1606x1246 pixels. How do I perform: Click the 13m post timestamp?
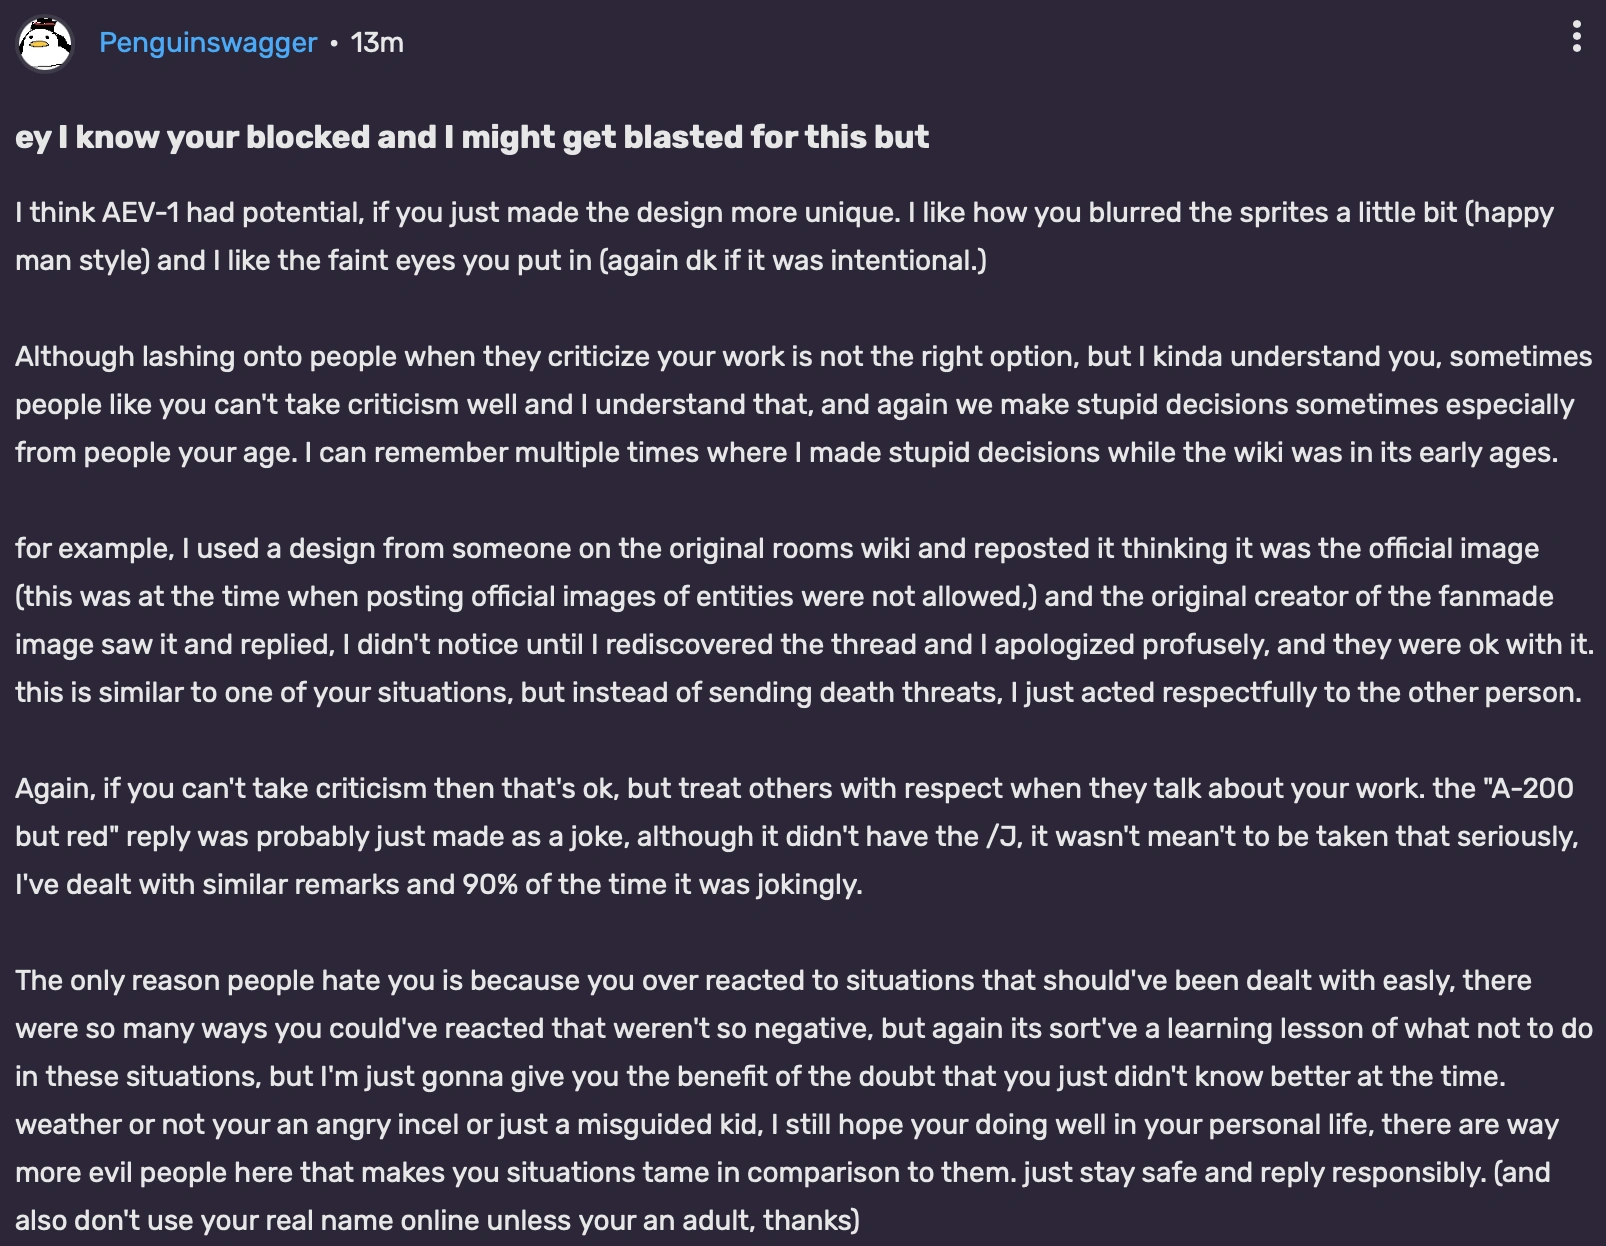pyautogui.click(x=377, y=43)
